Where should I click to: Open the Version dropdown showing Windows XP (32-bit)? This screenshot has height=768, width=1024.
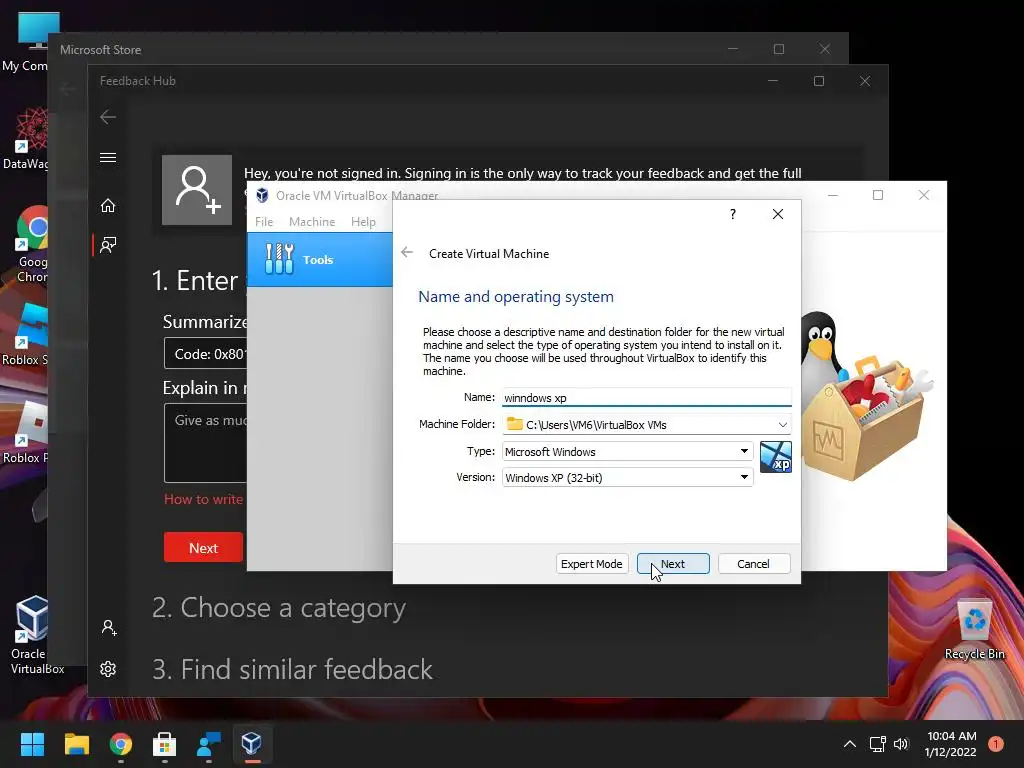point(627,477)
